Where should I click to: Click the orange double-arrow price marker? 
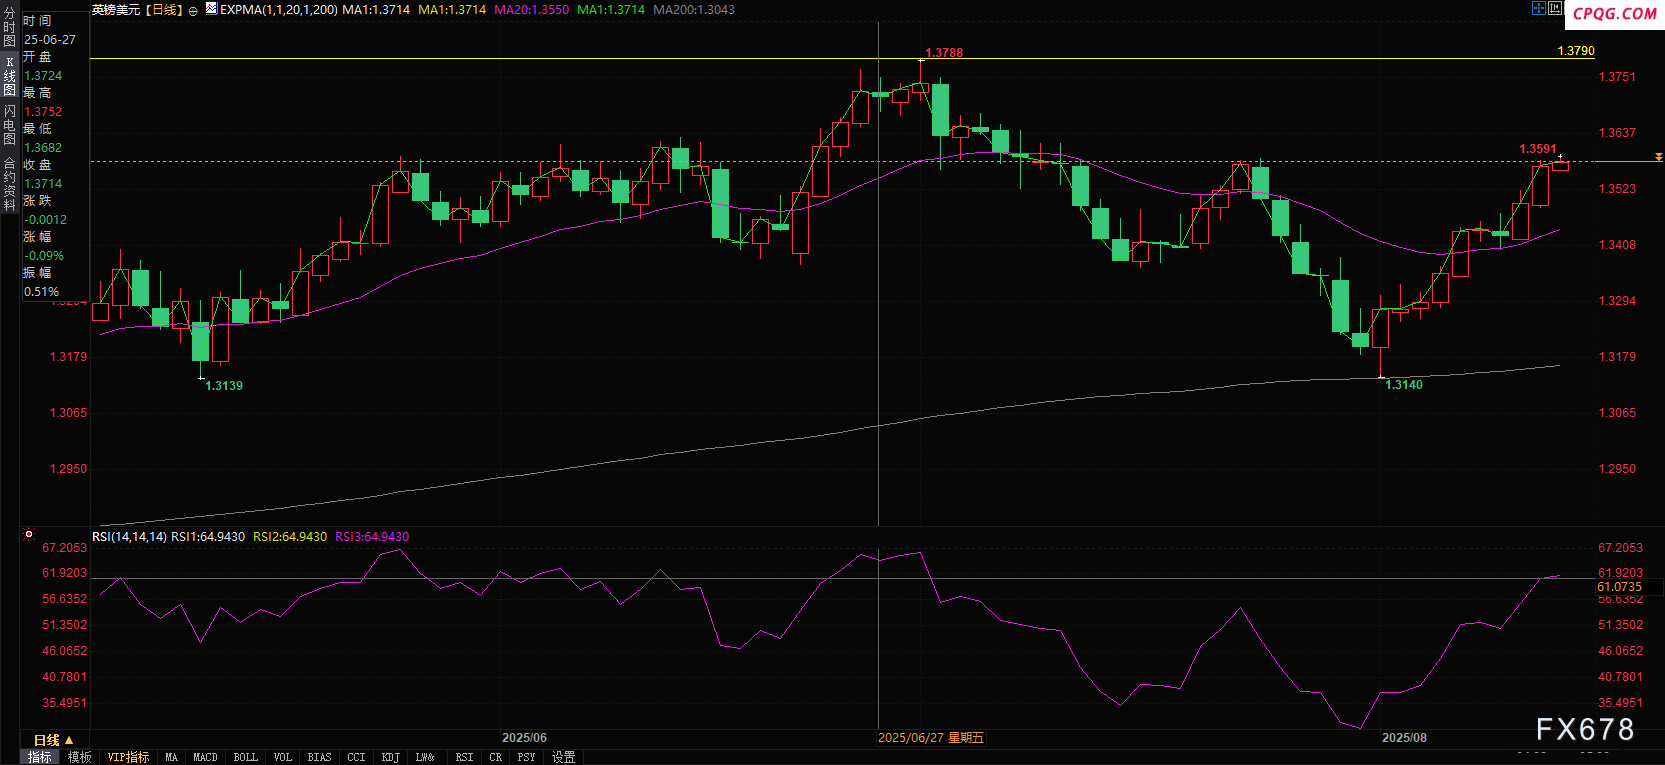point(1658,157)
